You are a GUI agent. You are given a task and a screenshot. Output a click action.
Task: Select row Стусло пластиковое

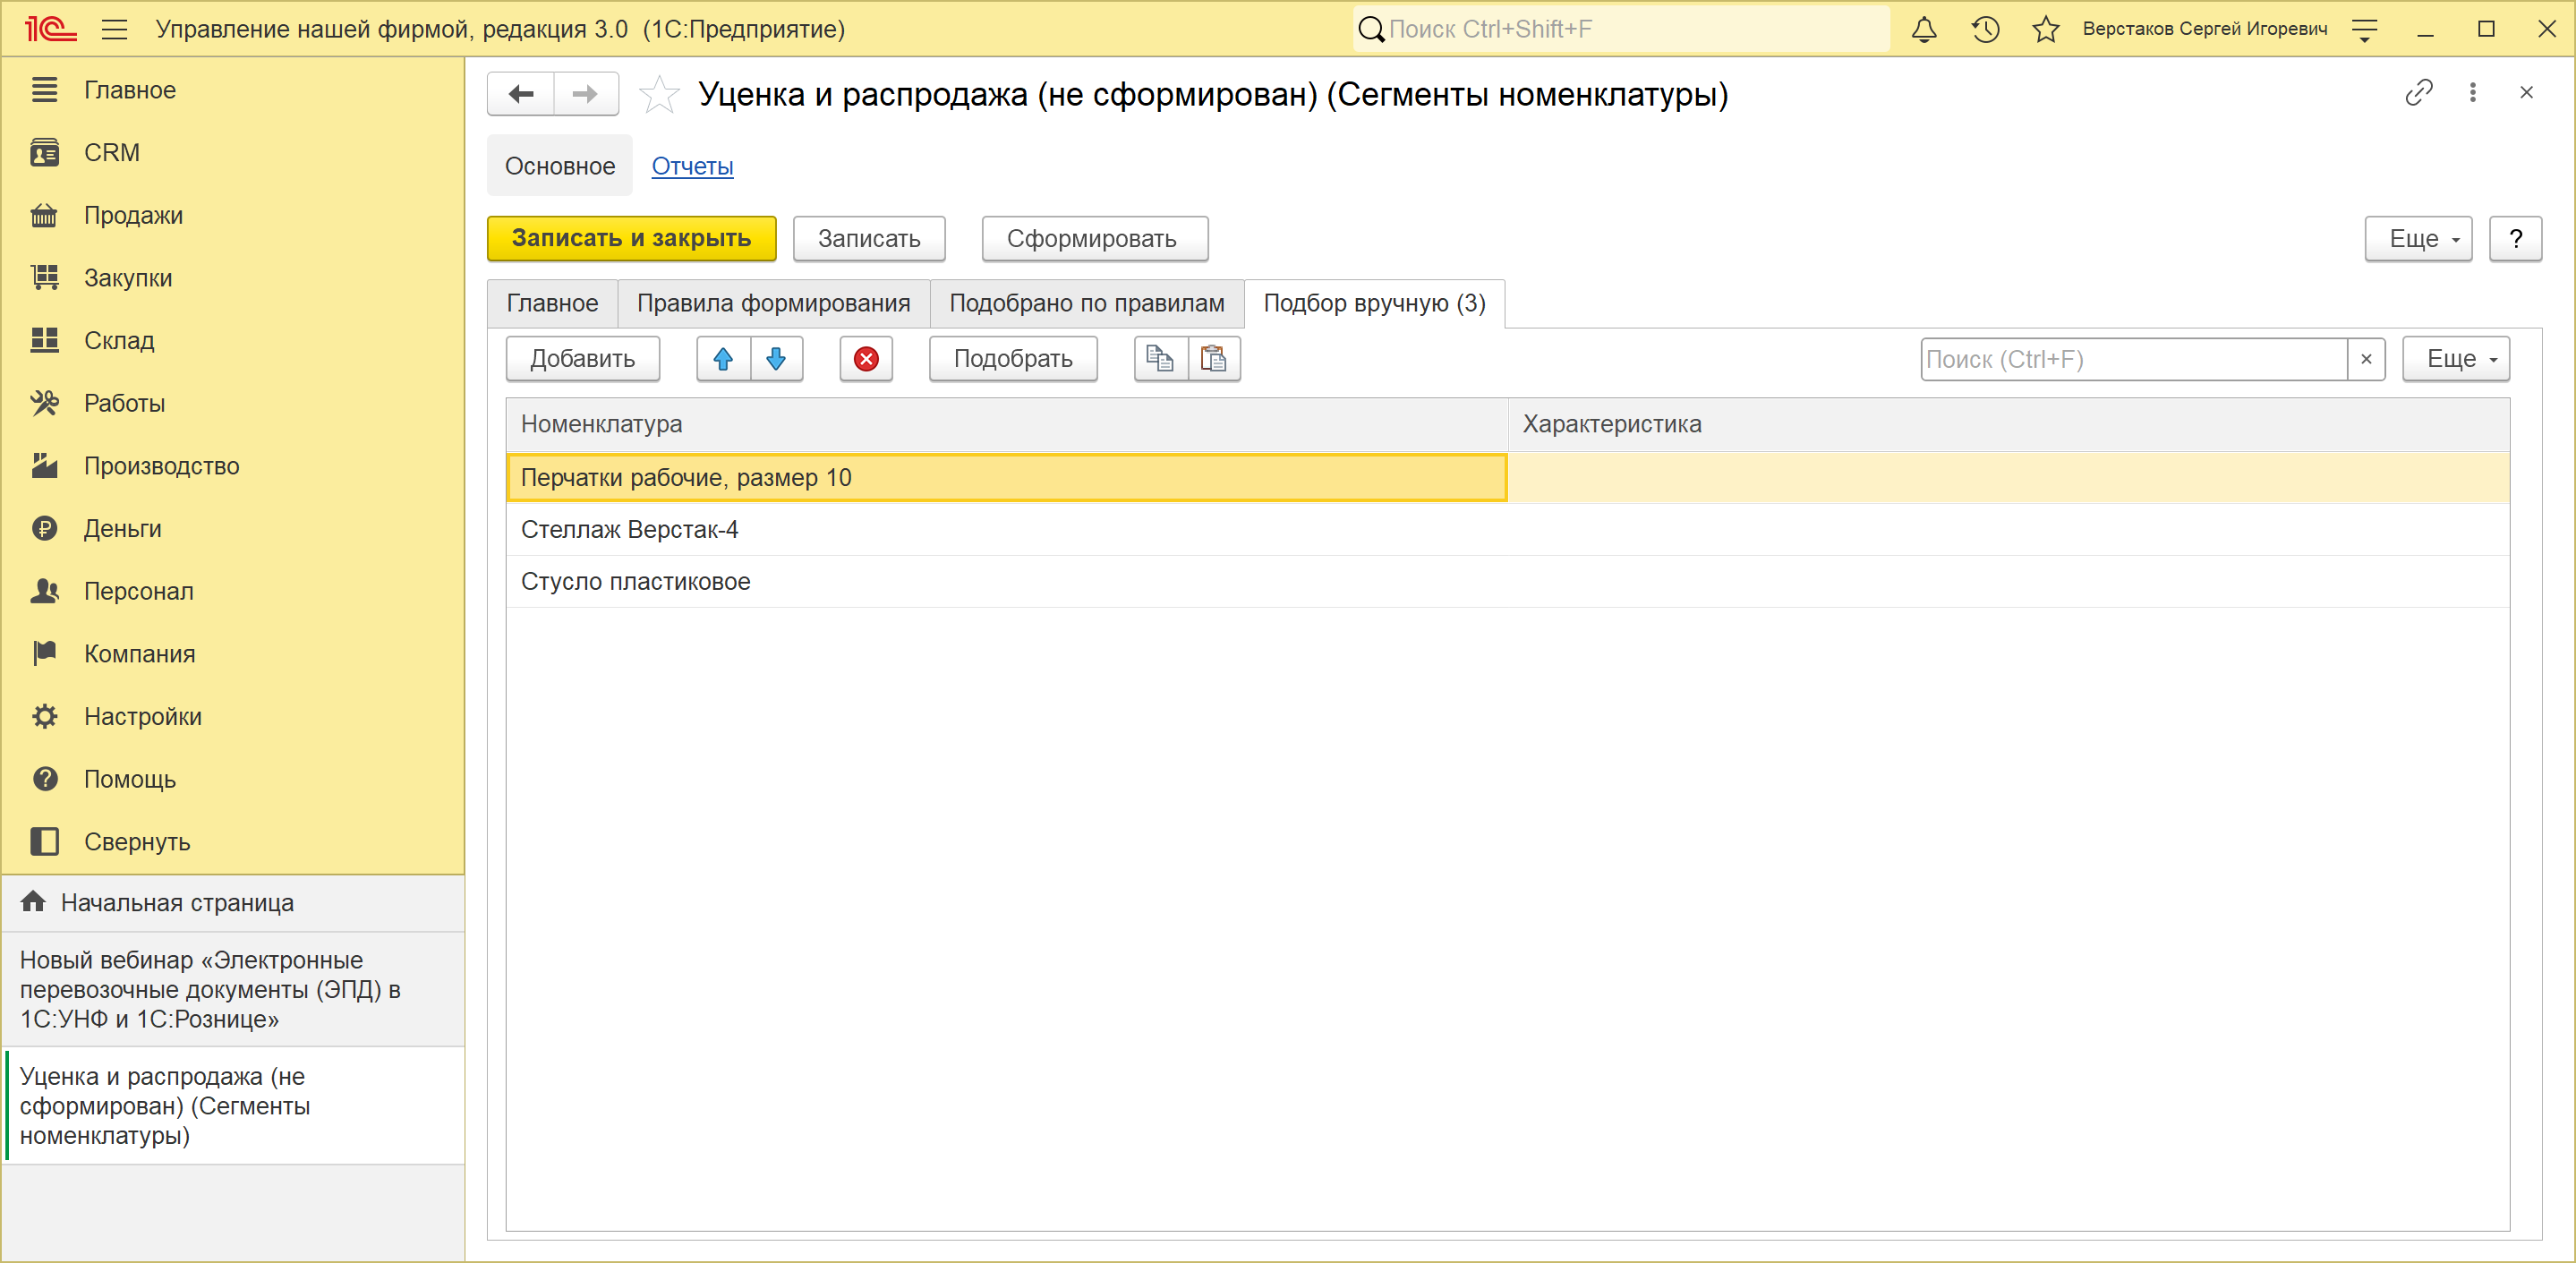pos(1508,582)
